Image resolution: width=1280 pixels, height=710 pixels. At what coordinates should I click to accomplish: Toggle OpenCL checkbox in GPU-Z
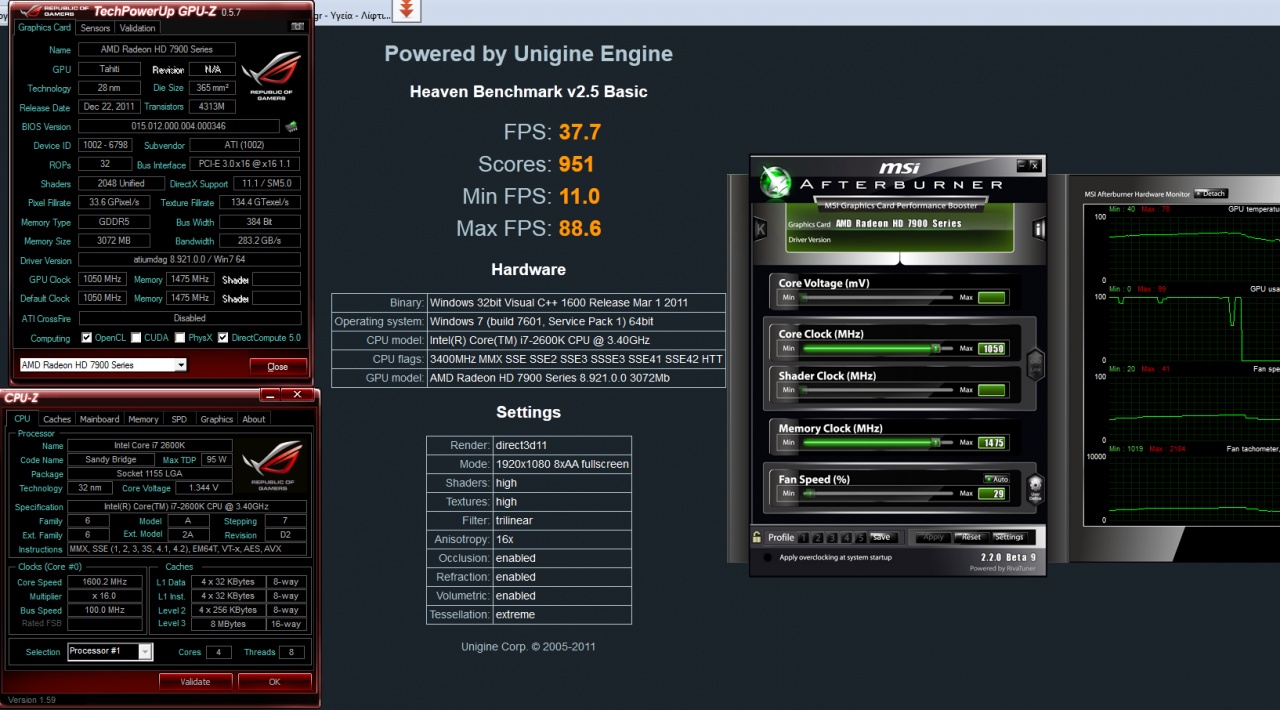tap(86, 338)
